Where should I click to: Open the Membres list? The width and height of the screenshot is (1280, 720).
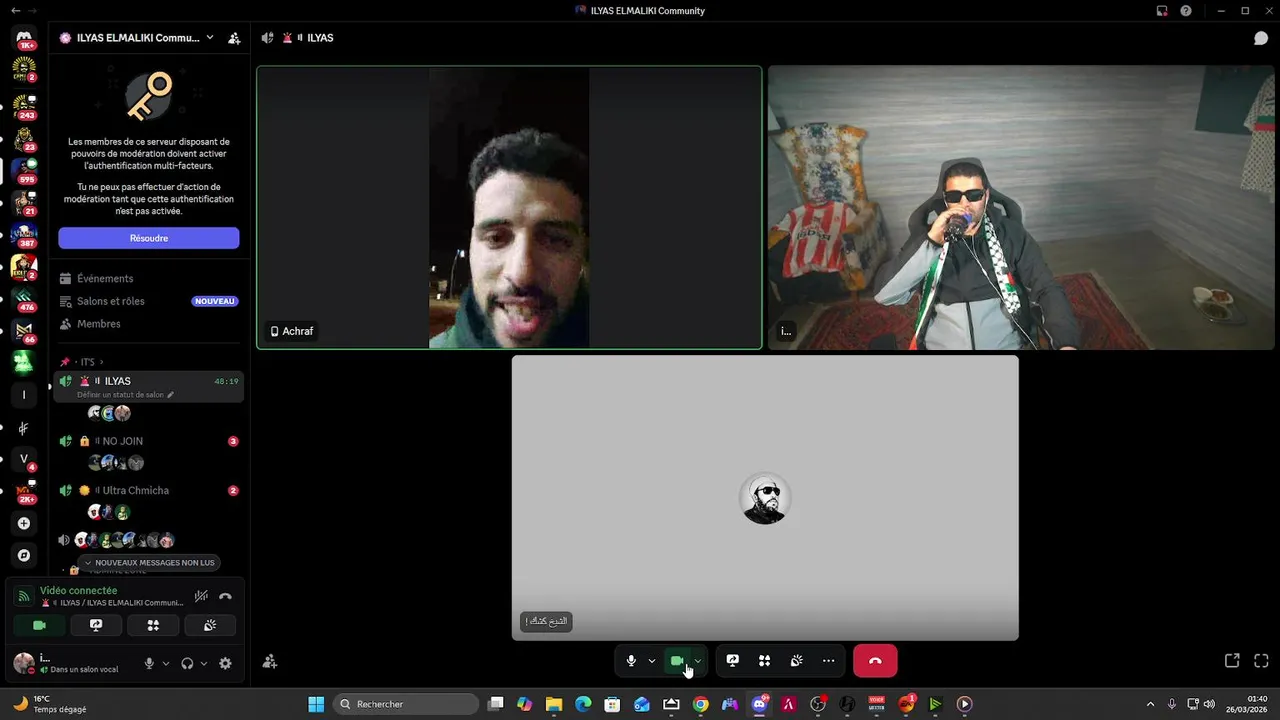[x=149, y=324]
